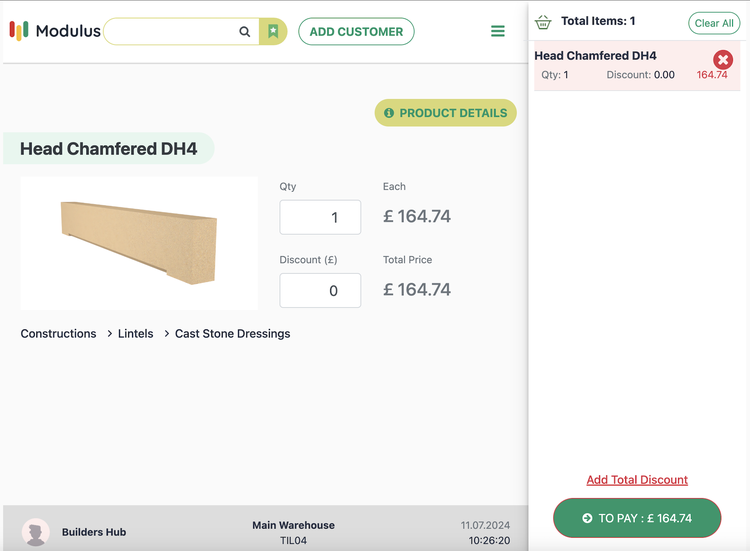Clear all items from the basket
750x551 pixels.
click(714, 23)
